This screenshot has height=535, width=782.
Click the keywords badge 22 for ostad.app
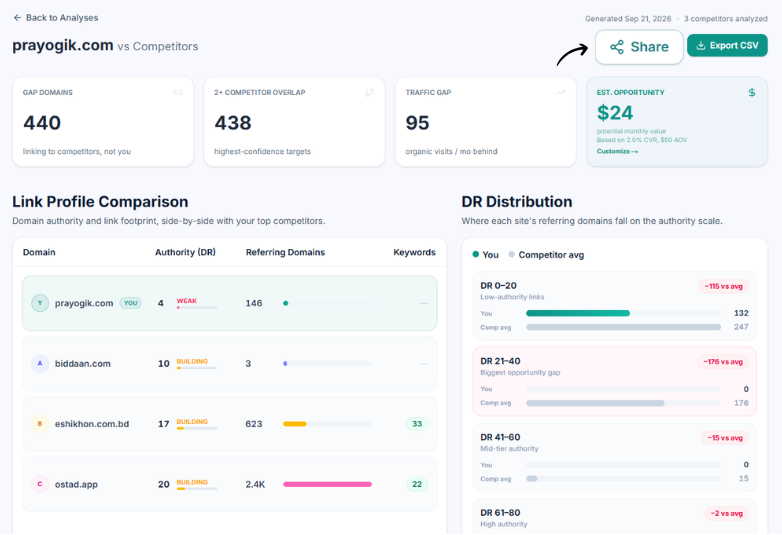(x=417, y=484)
